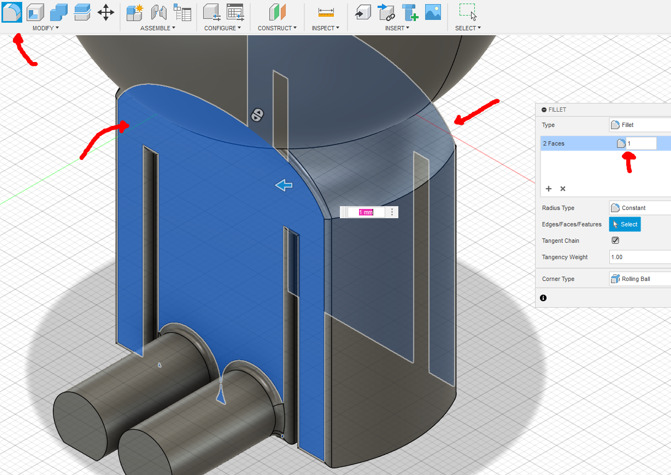Screen dimensions: 671x475
Task: Click the linked component insert icon
Action: click(x=386, y=12)
